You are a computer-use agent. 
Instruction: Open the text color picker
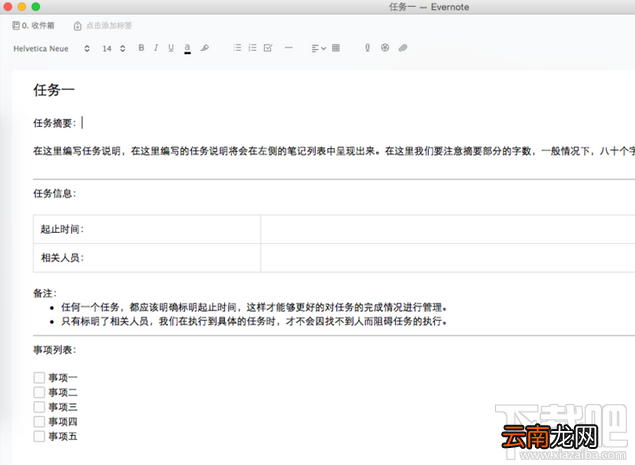click(187, 48)
